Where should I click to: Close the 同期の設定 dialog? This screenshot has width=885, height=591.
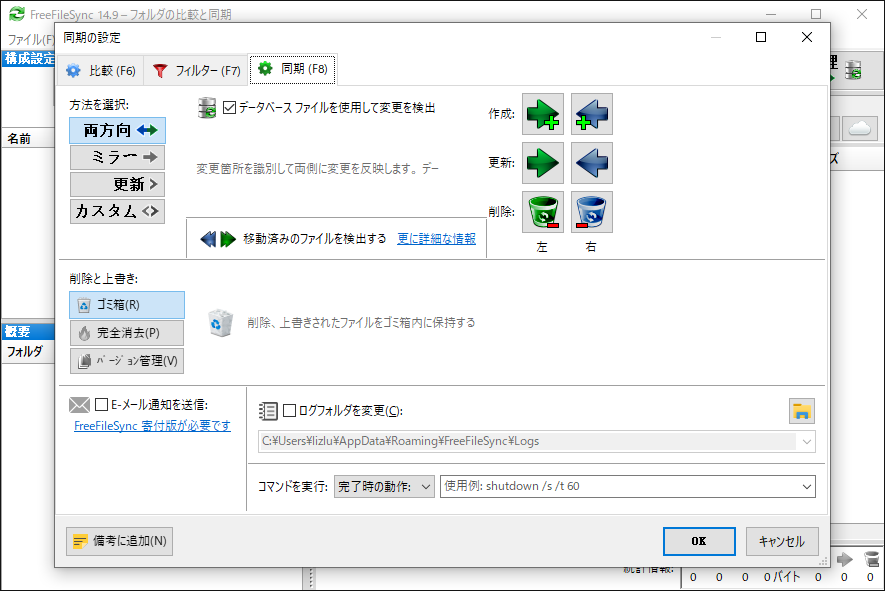tap(807, 37)
